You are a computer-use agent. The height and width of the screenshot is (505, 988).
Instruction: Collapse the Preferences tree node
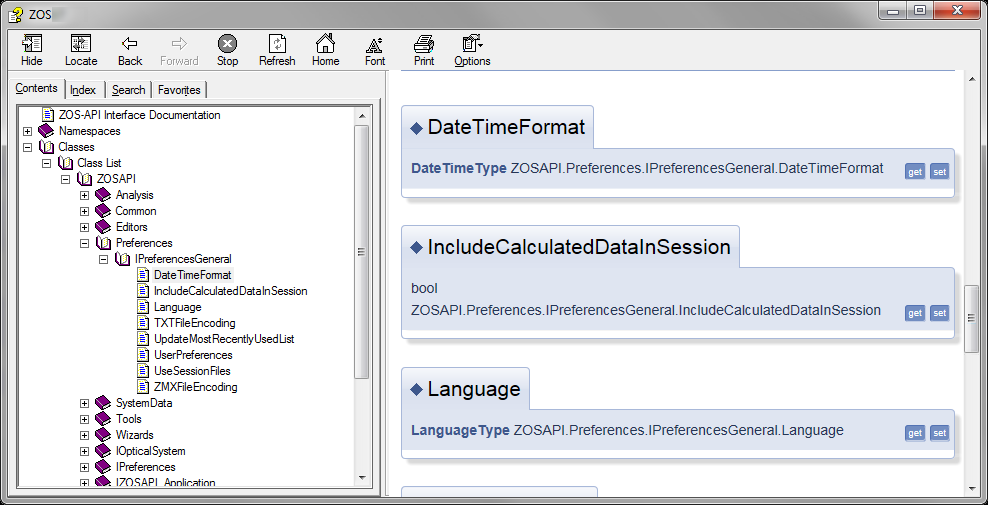pyautogui.click(x=84, y=243)
